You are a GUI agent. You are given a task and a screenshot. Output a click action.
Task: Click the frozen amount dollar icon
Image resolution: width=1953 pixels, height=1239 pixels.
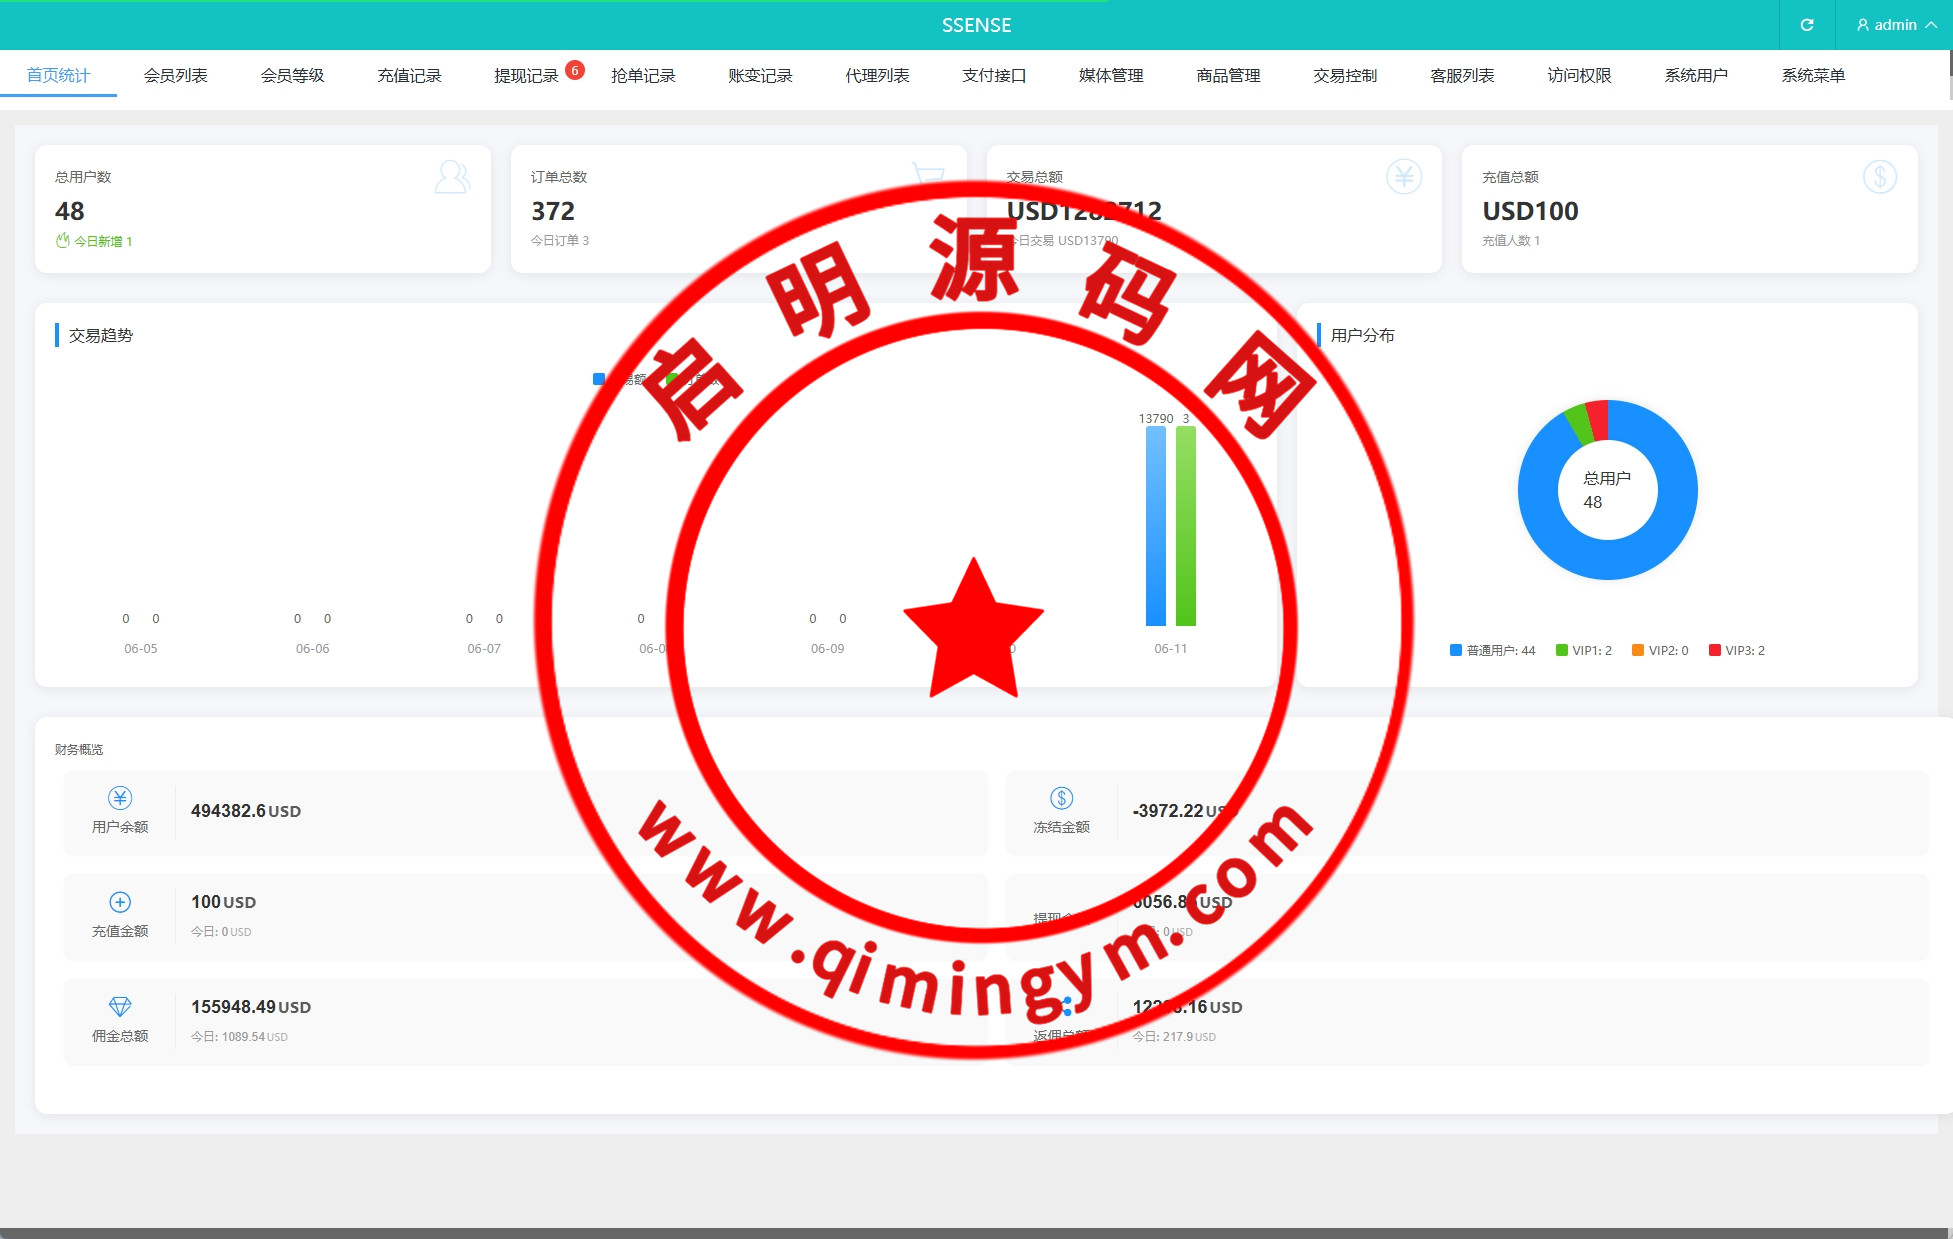1061,798
